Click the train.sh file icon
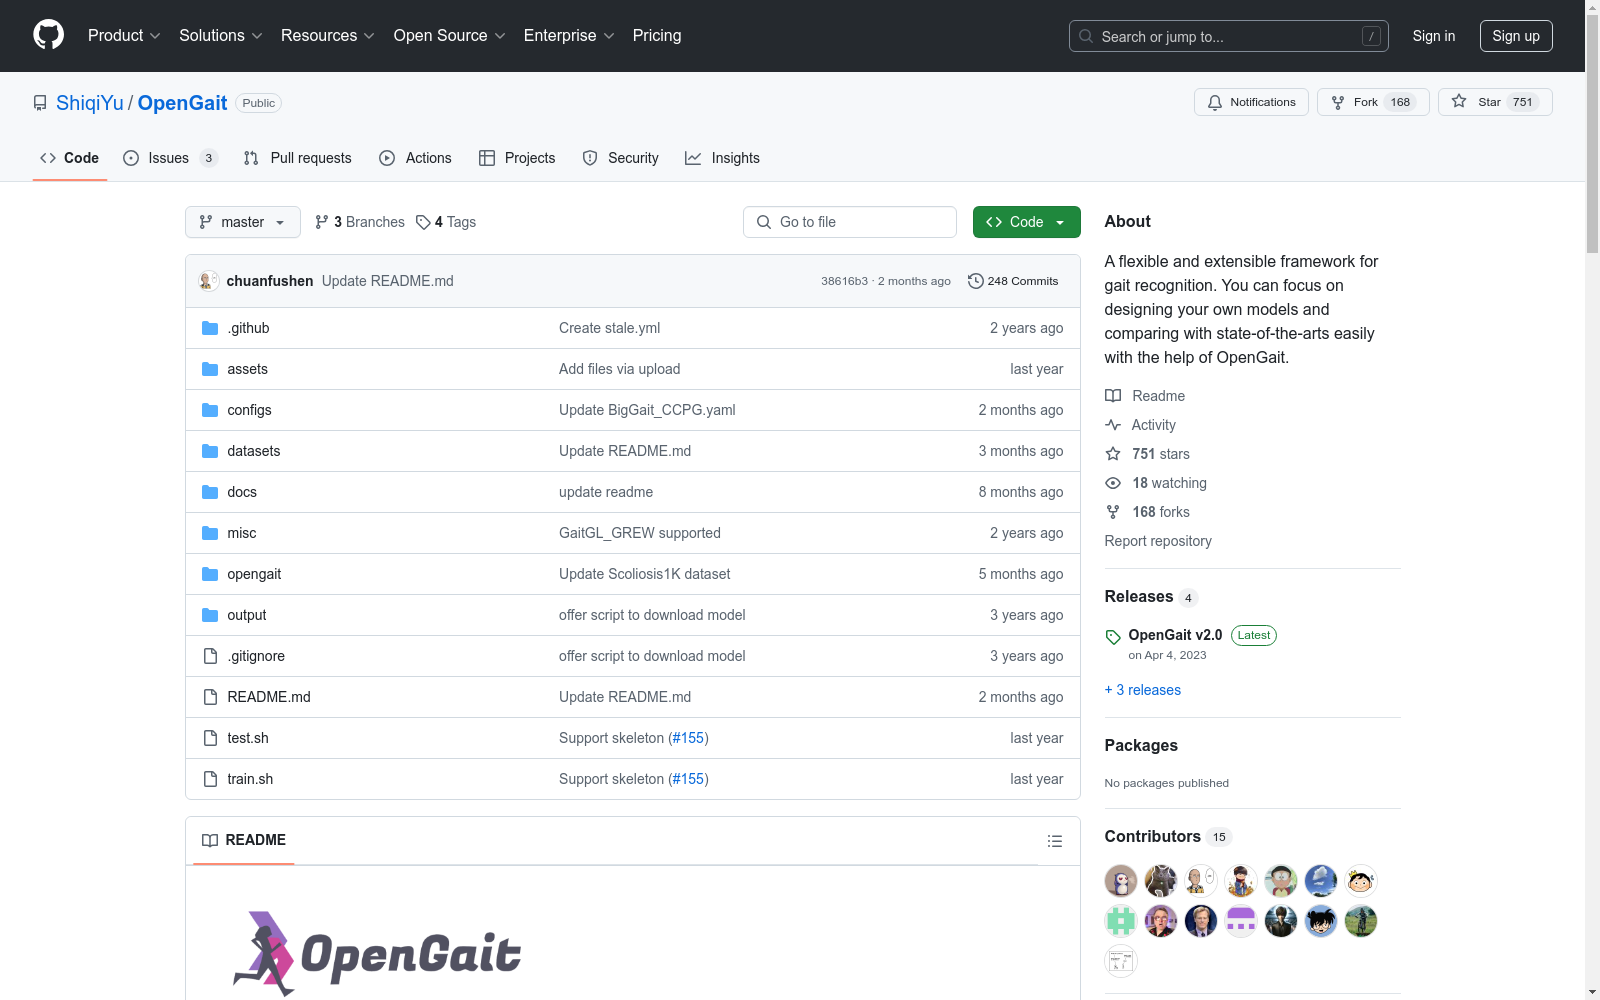This screenshot has height=1000, width=1600. 210,779
